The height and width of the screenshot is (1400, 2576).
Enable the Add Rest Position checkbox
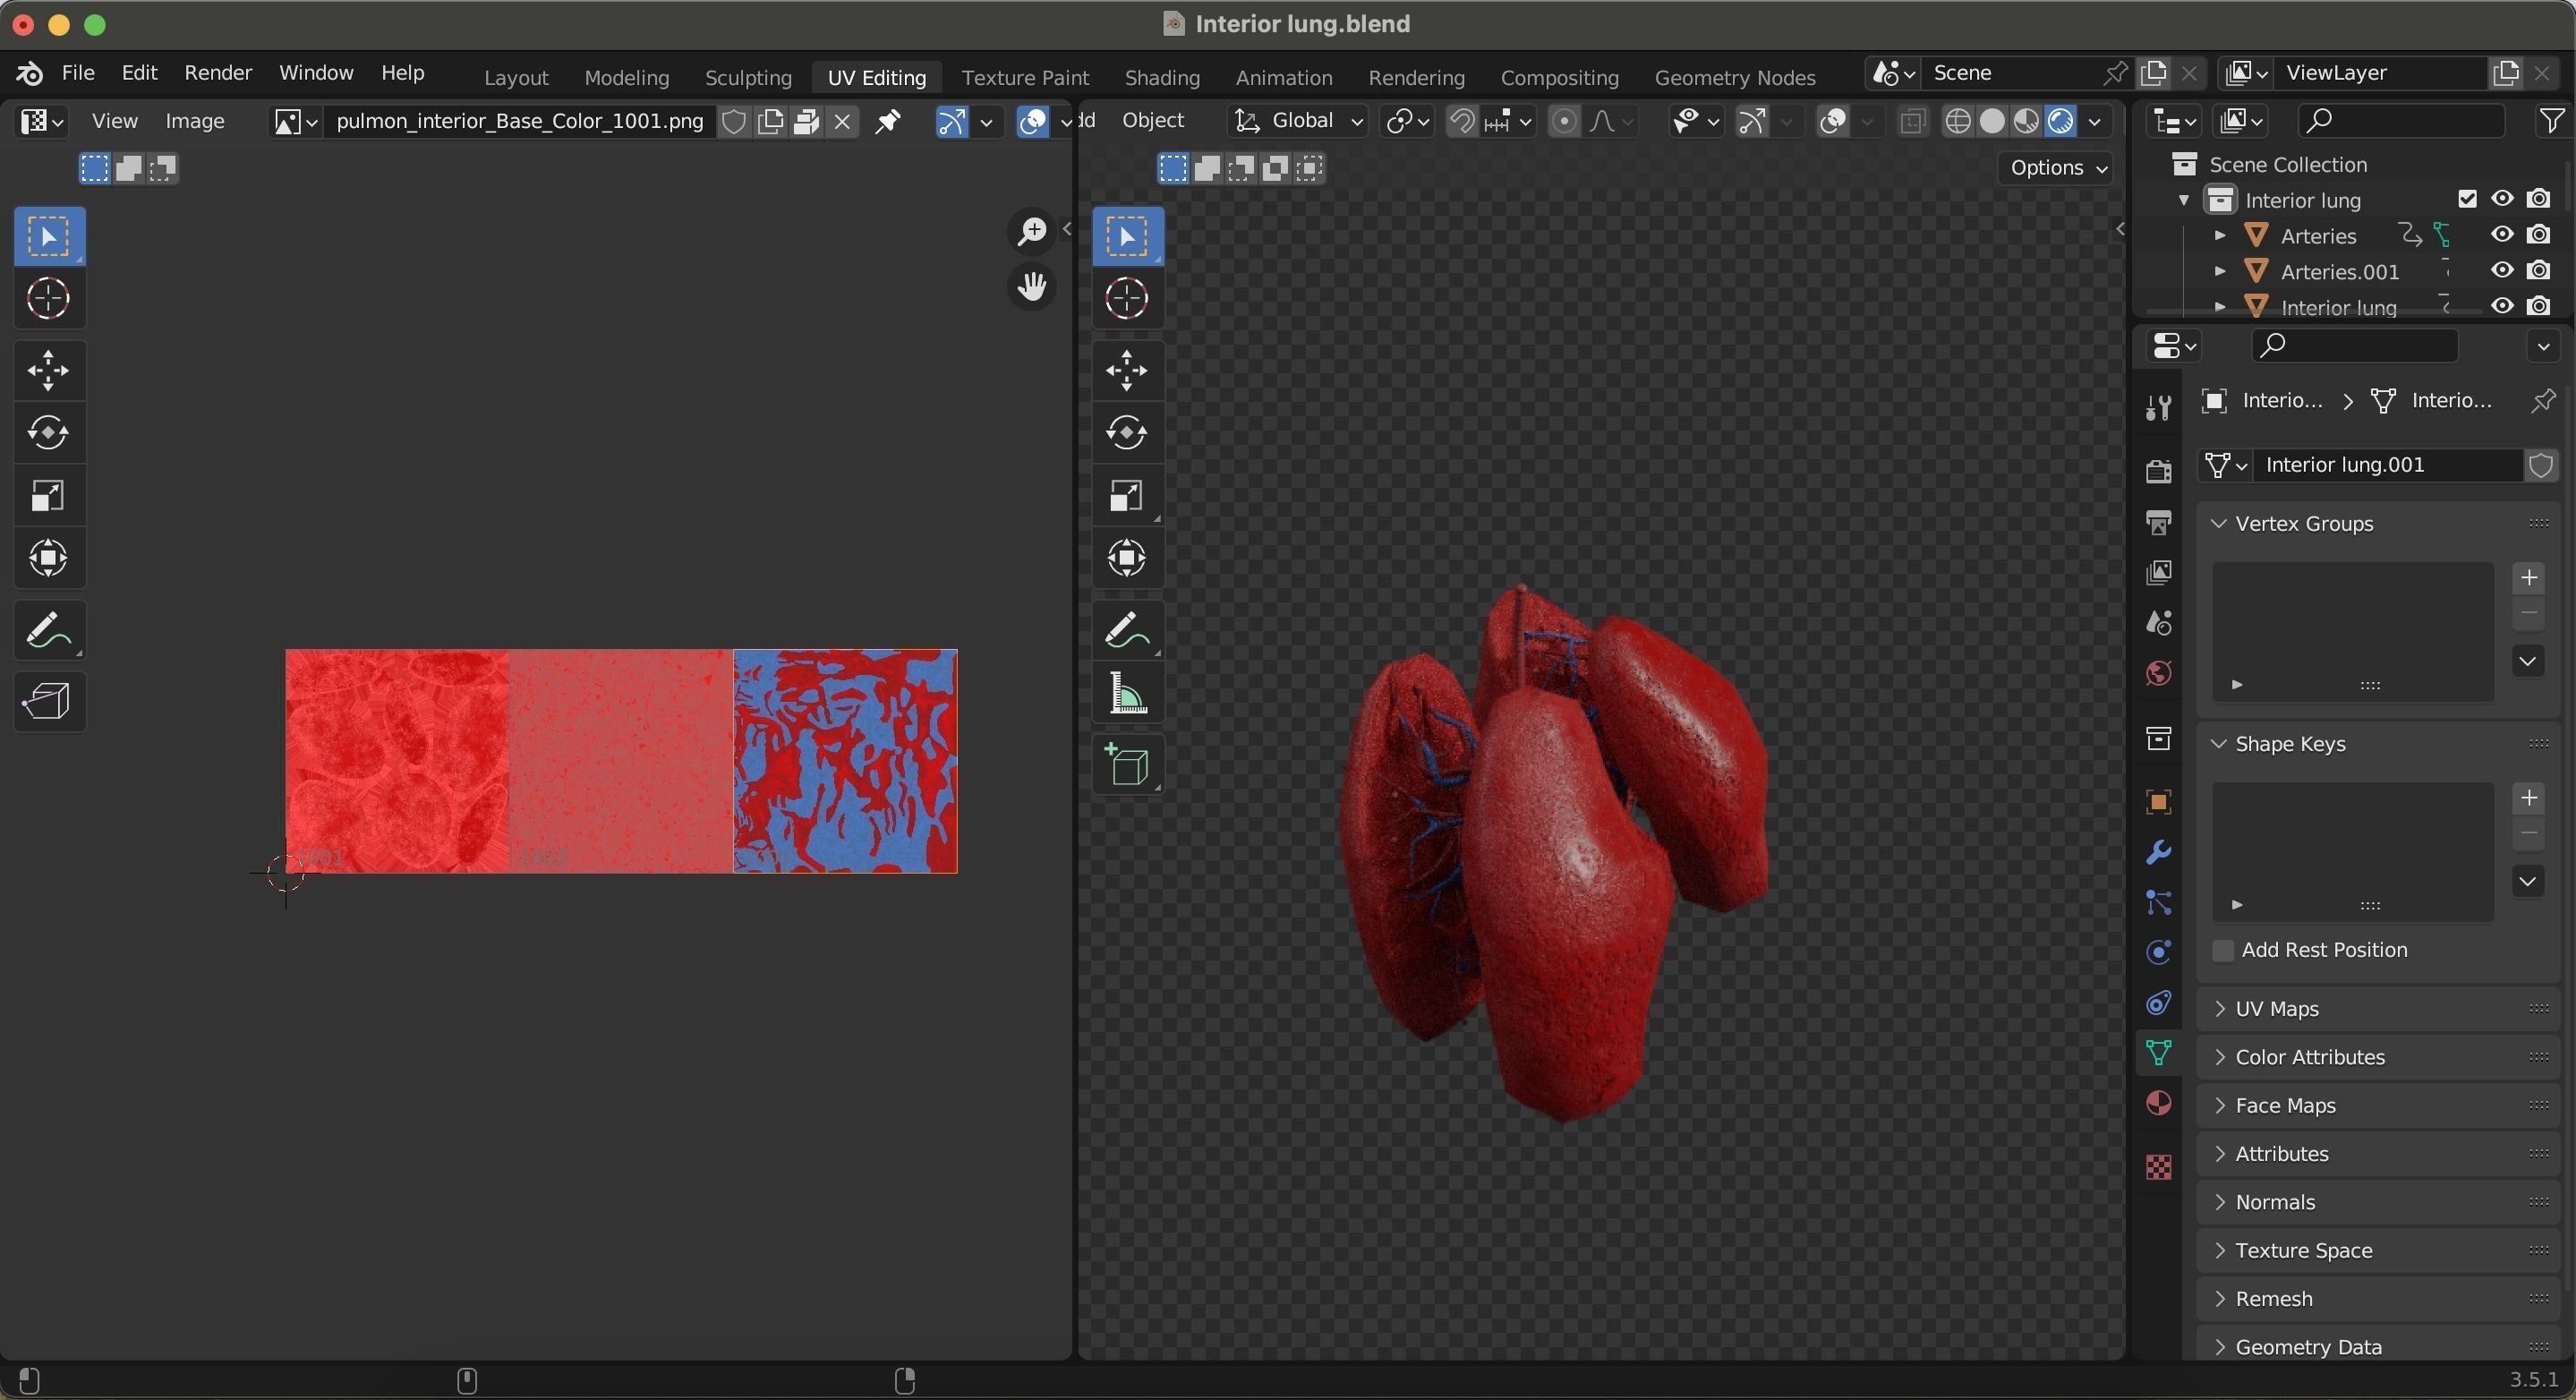click(2223, 950)
